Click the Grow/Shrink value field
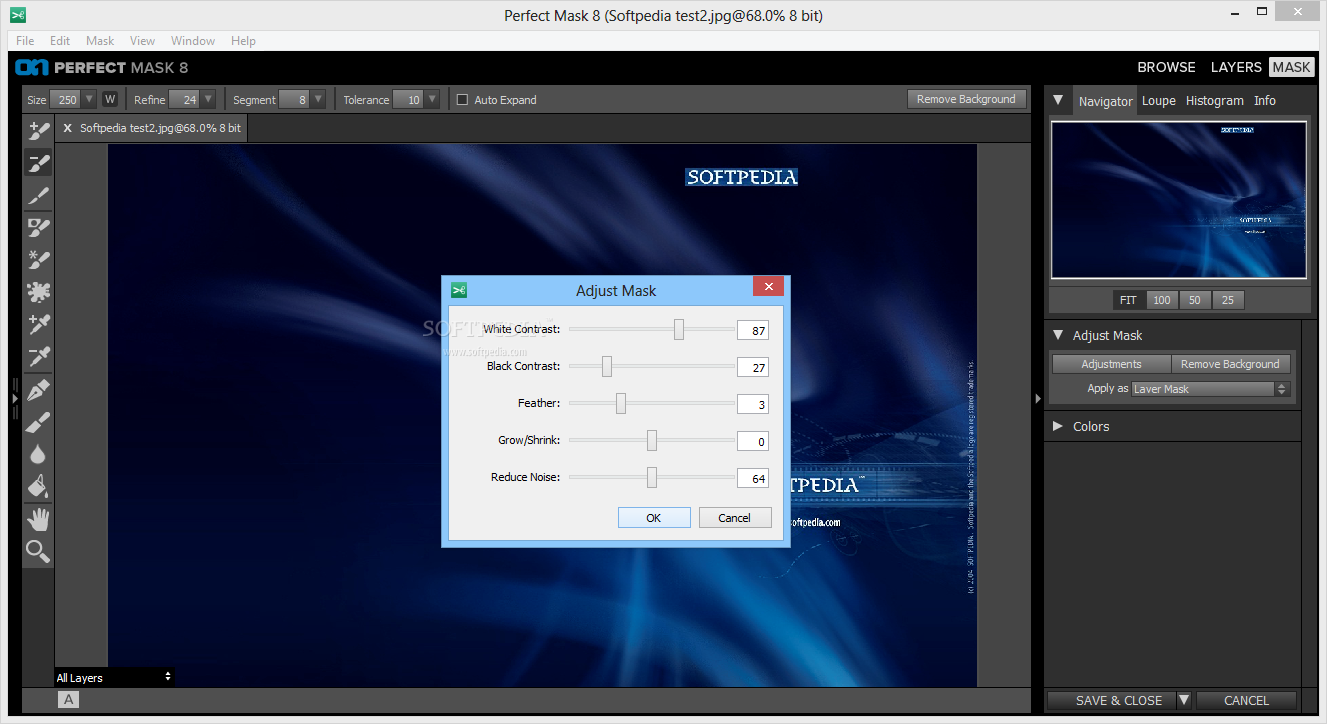 [753, 441]
